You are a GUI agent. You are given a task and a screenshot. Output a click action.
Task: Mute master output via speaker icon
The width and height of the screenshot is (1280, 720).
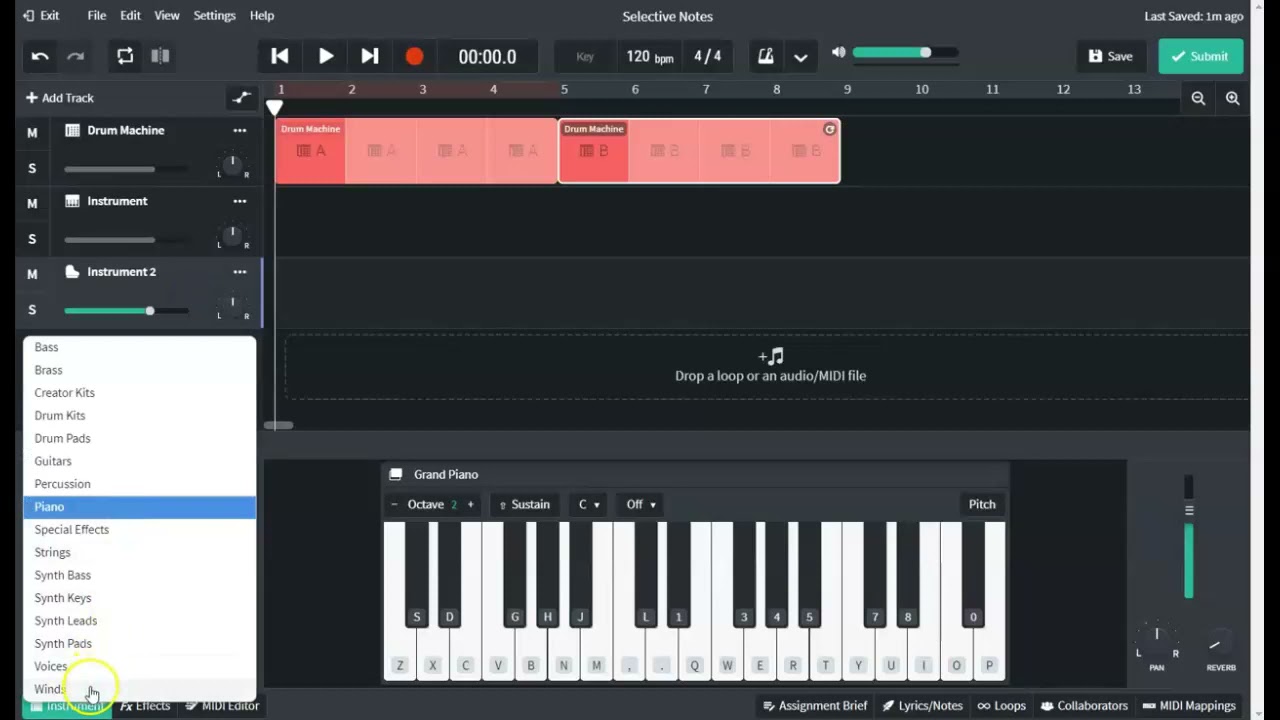pos(839,52)
